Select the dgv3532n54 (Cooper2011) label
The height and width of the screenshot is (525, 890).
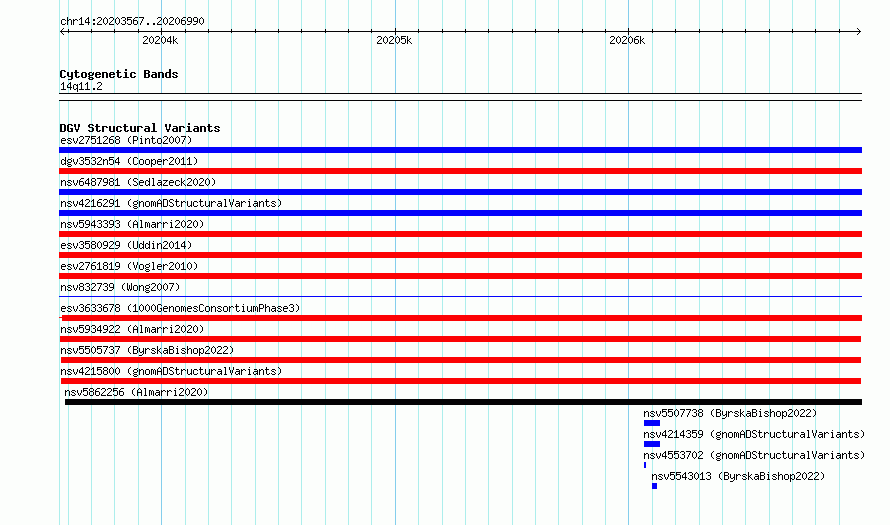tap(129, 161)
